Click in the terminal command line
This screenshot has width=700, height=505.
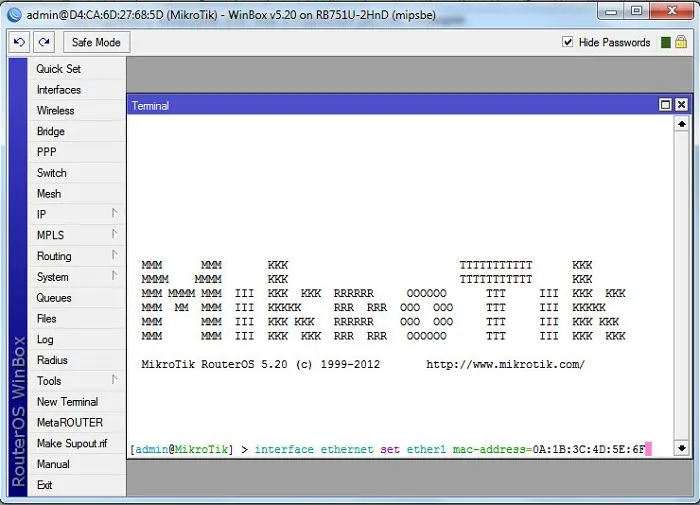pos(400,449)
